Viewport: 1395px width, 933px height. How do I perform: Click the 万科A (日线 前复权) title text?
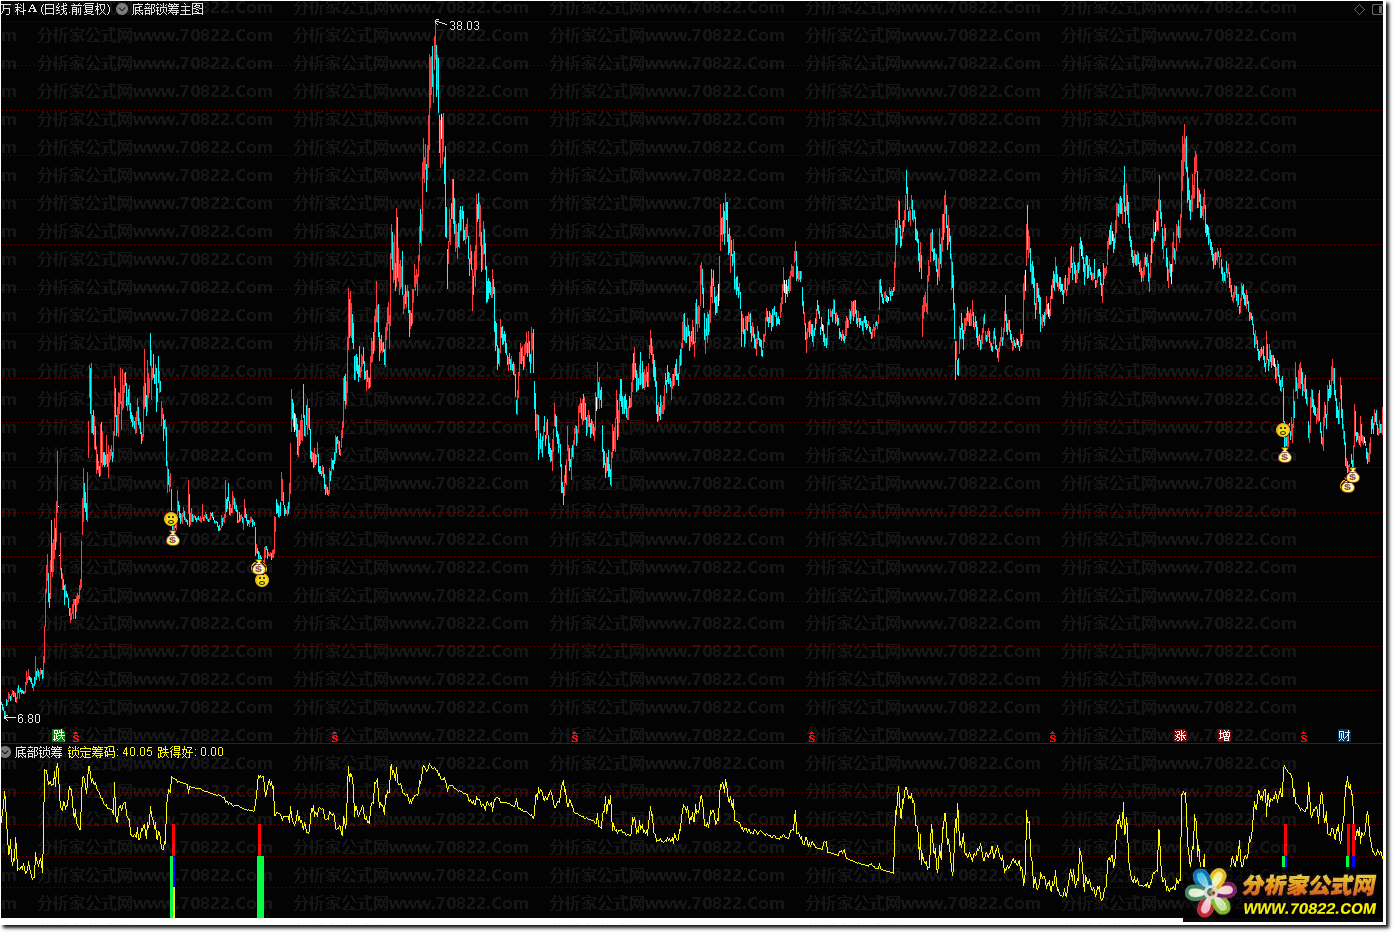click(56, 9)
